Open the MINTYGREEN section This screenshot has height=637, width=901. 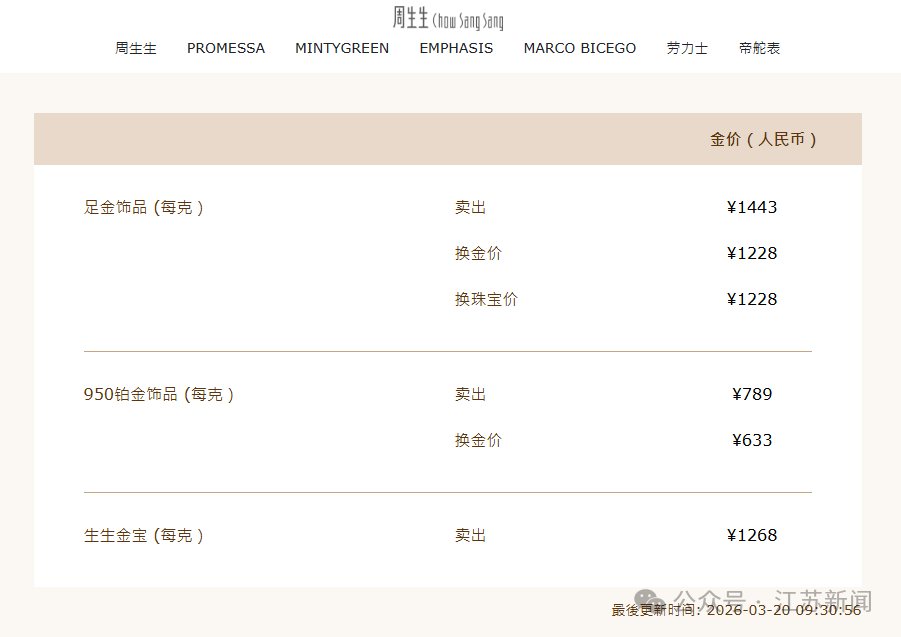(x=342, y=48)
